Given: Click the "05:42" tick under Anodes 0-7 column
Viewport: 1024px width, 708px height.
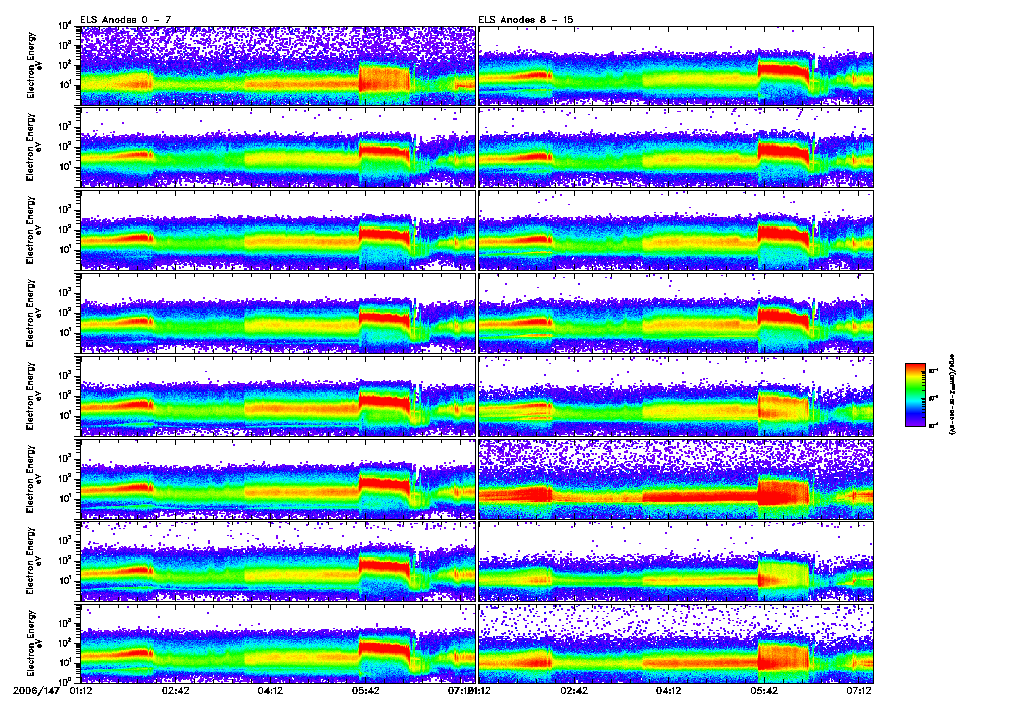Looking at the screenshot, I should tap(366, 690).
